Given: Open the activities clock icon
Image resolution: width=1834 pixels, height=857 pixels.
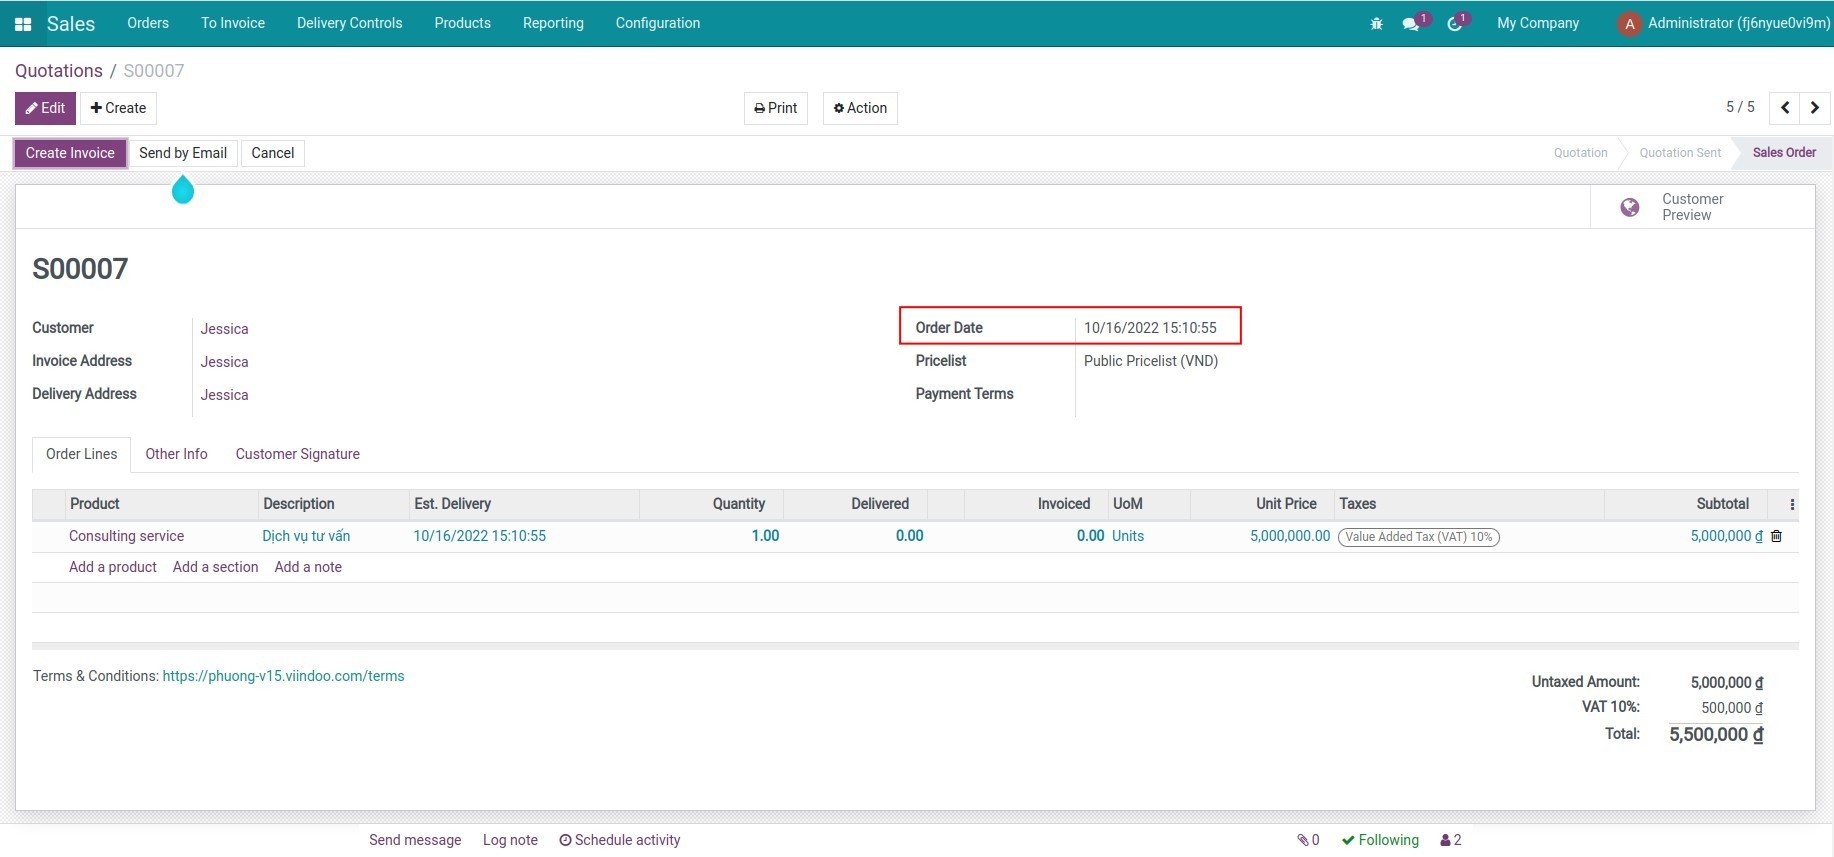Looking at the screenshot, I should (1455, 24).
